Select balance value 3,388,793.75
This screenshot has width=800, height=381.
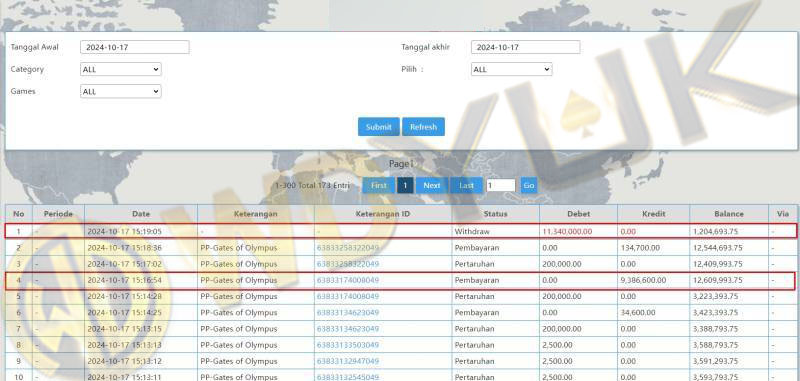click(715, 329)
